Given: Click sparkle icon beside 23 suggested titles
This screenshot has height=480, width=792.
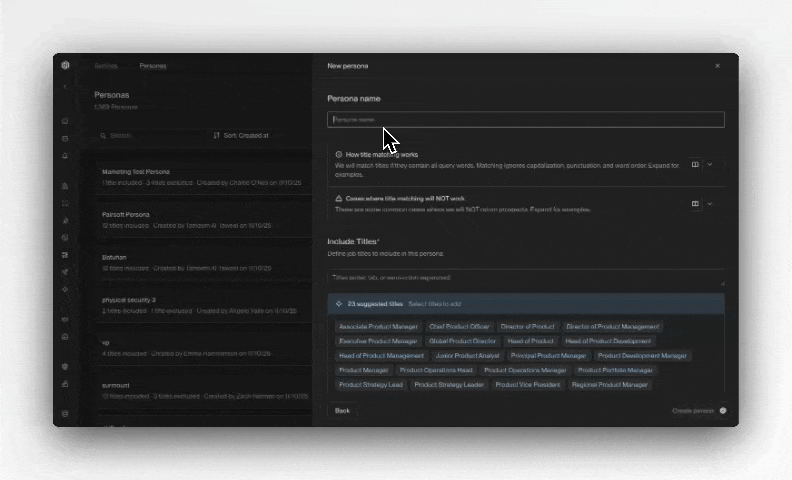Looking at the screenshot, I should pyautogui.click(x=338, y=304).
